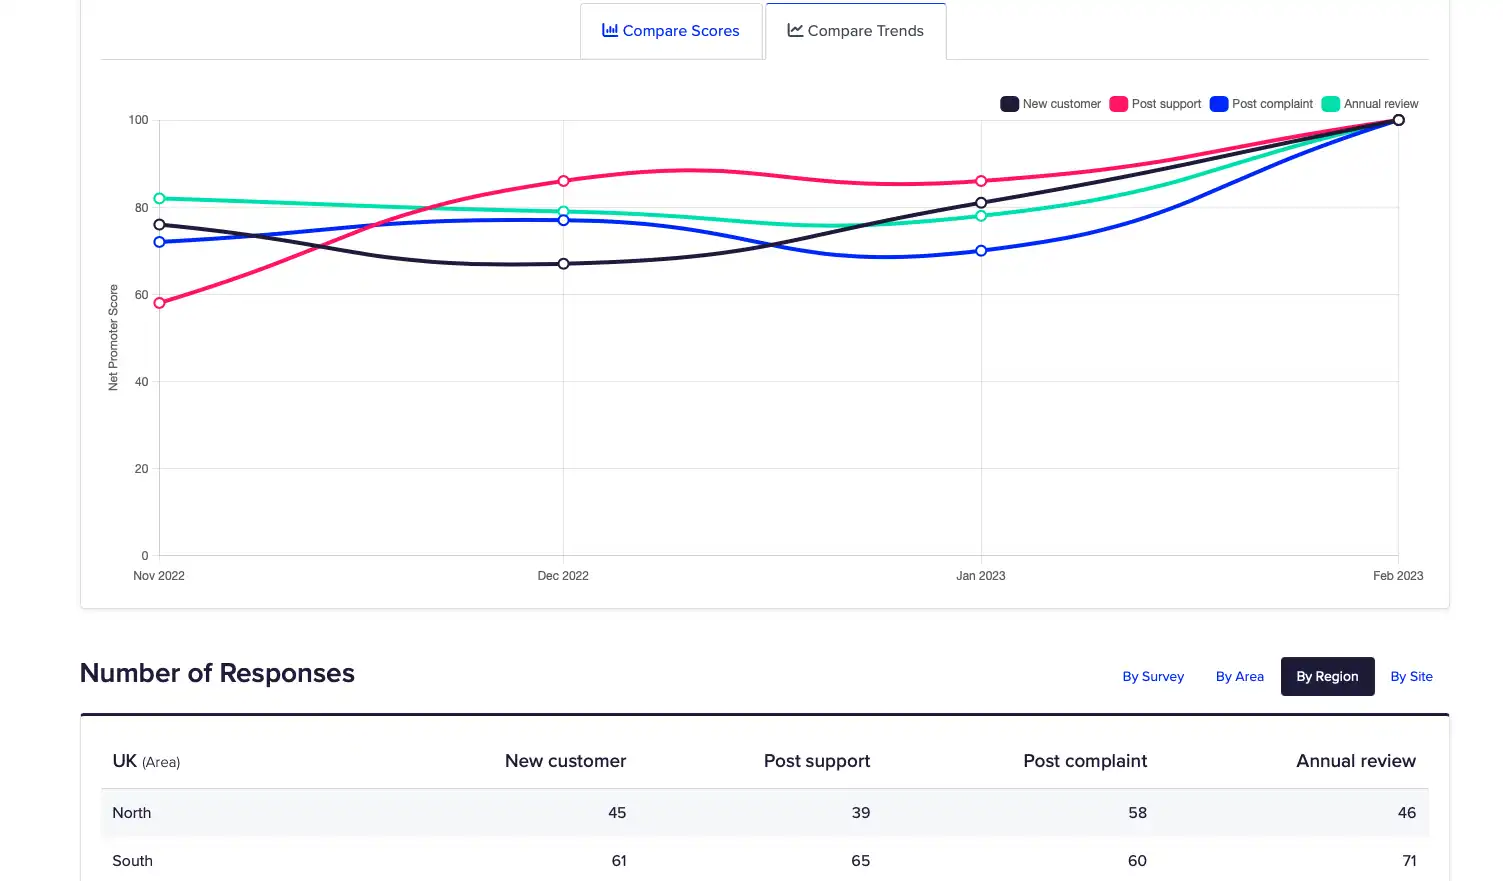
Task: Click the line chart icon on Compare Trends
Action: (795, 30)
